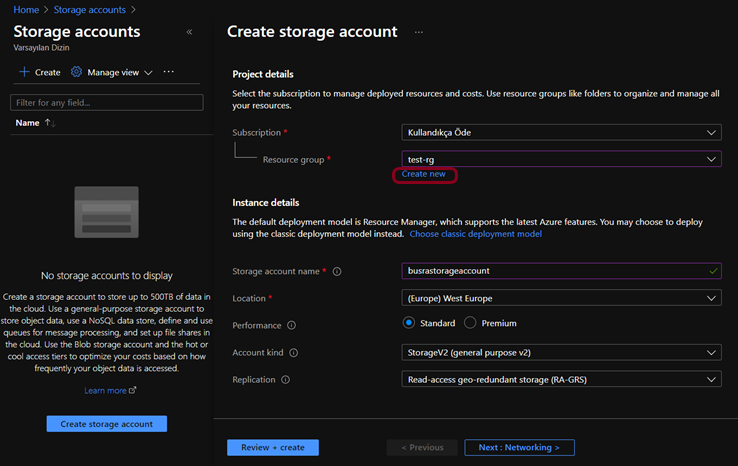Choose classic deployment model link
The image size is (738, 466).
coord(475,234)
